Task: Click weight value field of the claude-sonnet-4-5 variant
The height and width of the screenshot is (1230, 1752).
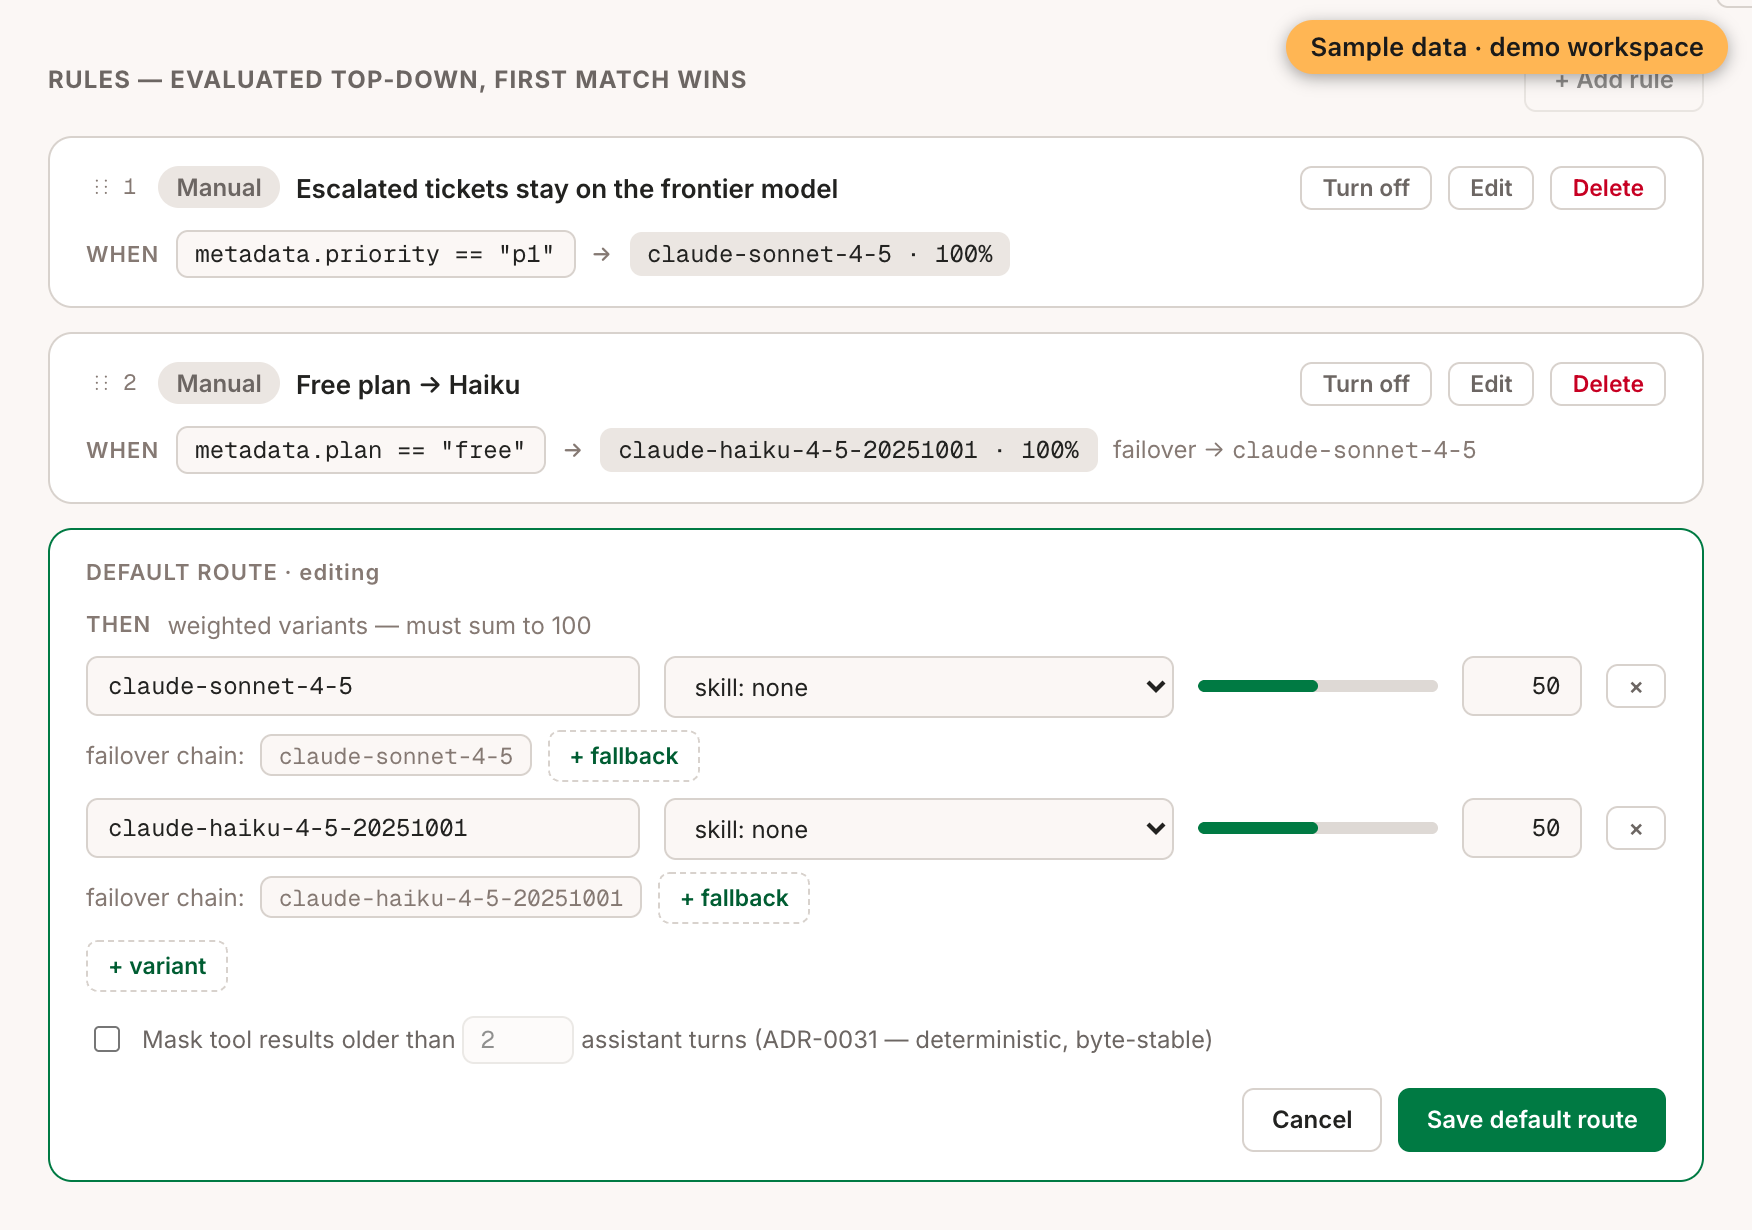Action: point(1521,686)
